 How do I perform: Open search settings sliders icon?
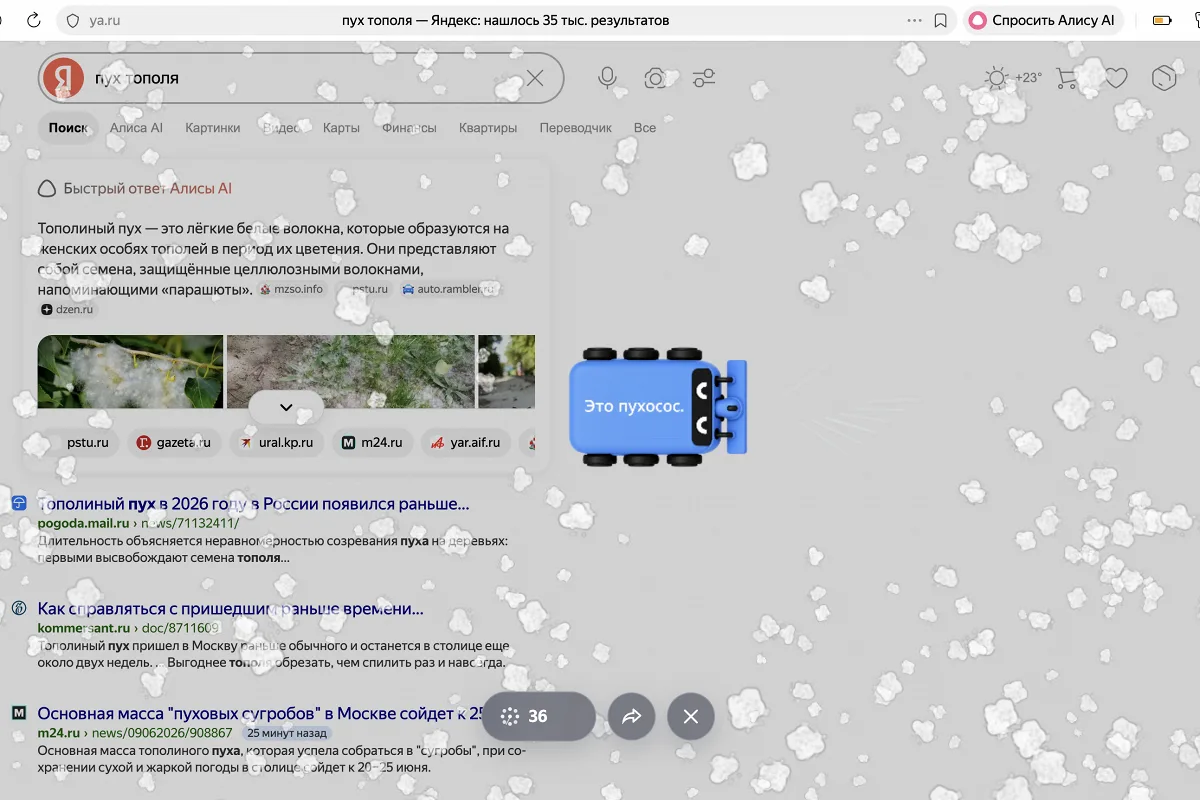704,78
